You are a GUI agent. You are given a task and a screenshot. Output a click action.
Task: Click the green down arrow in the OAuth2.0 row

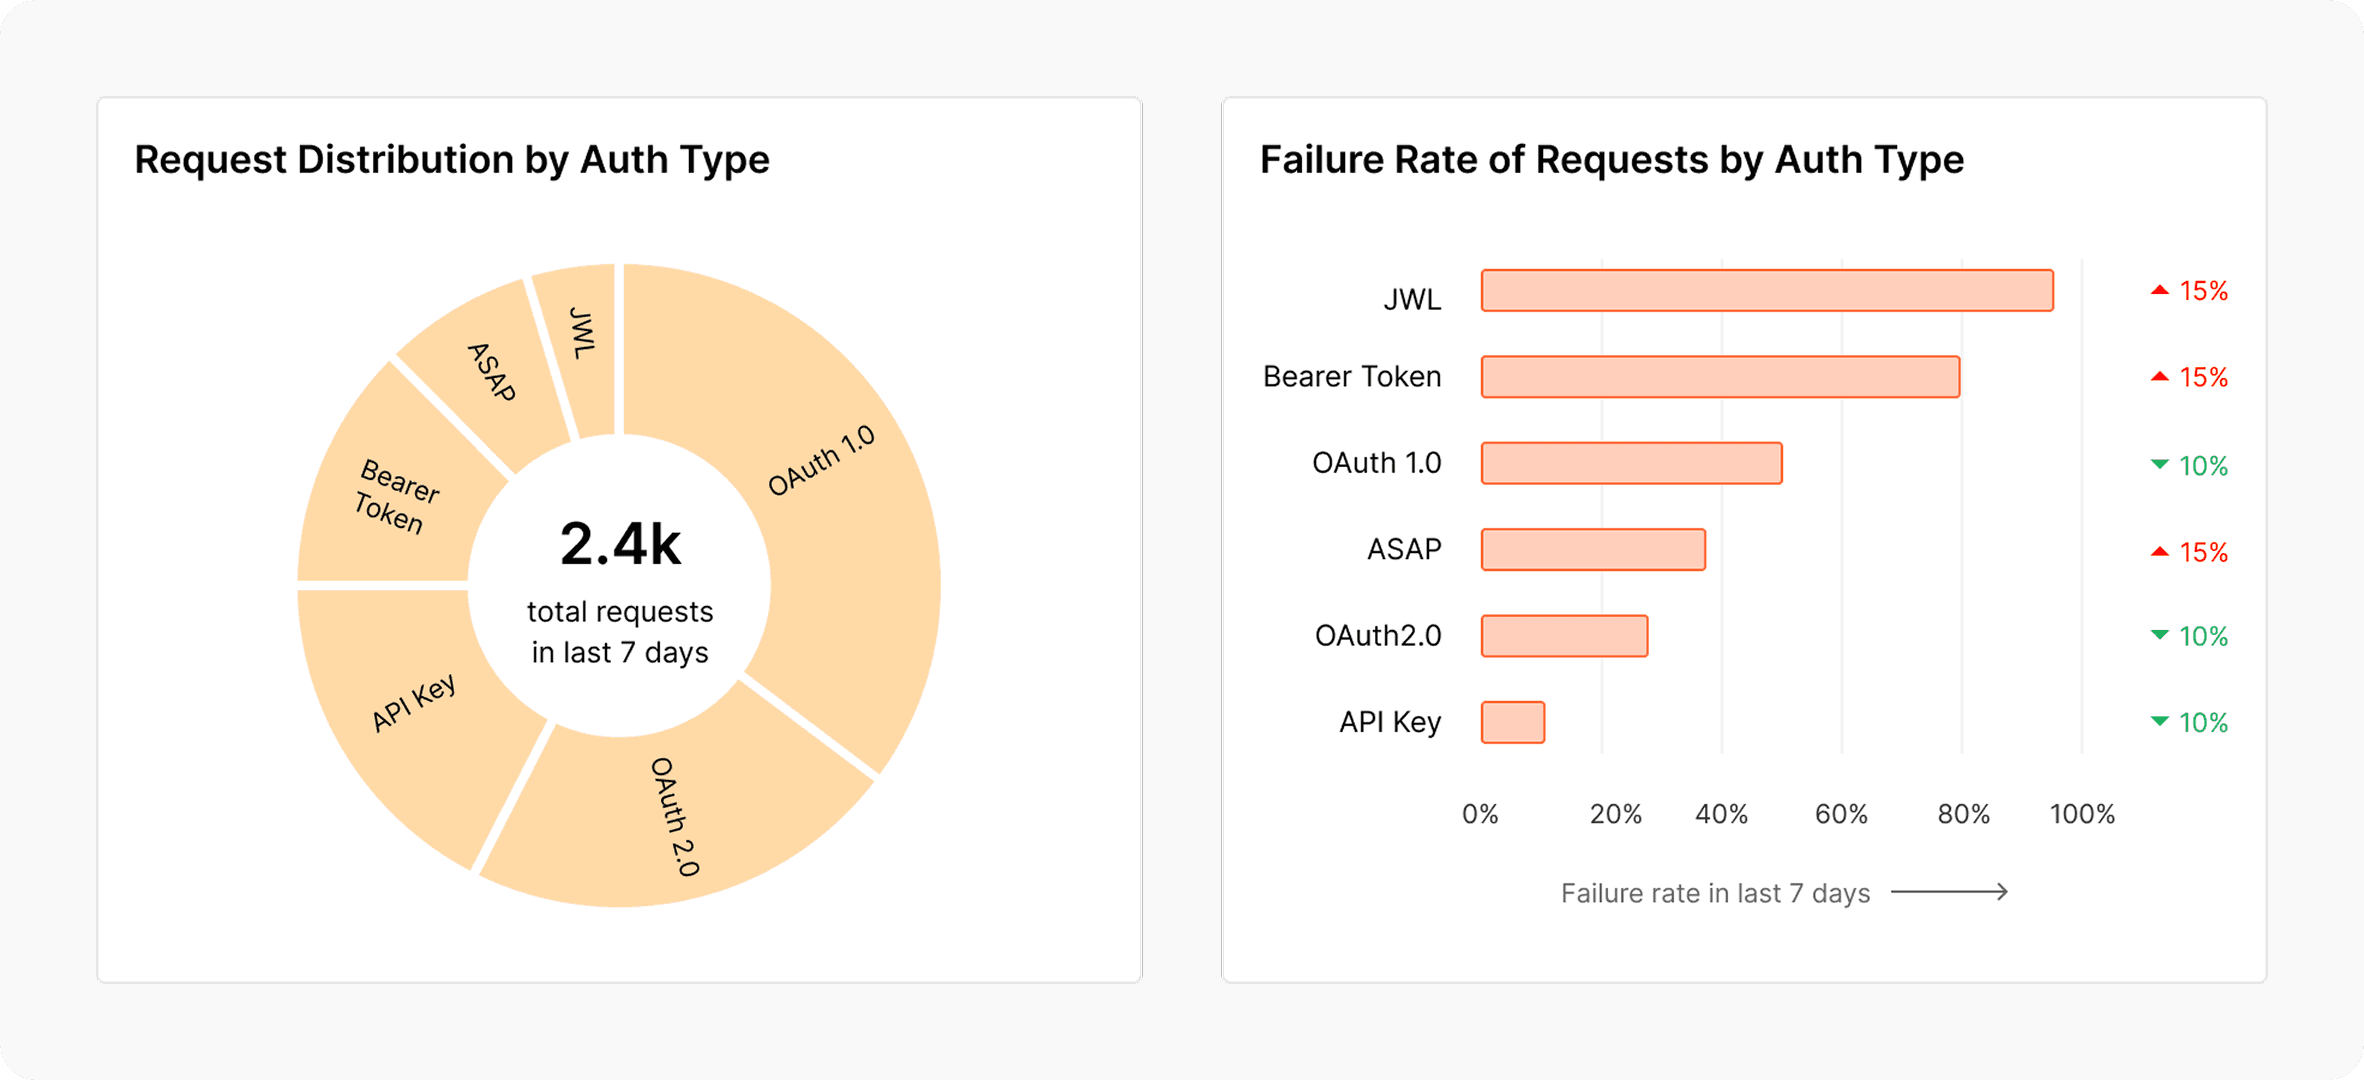click(x=2159, y=636)
